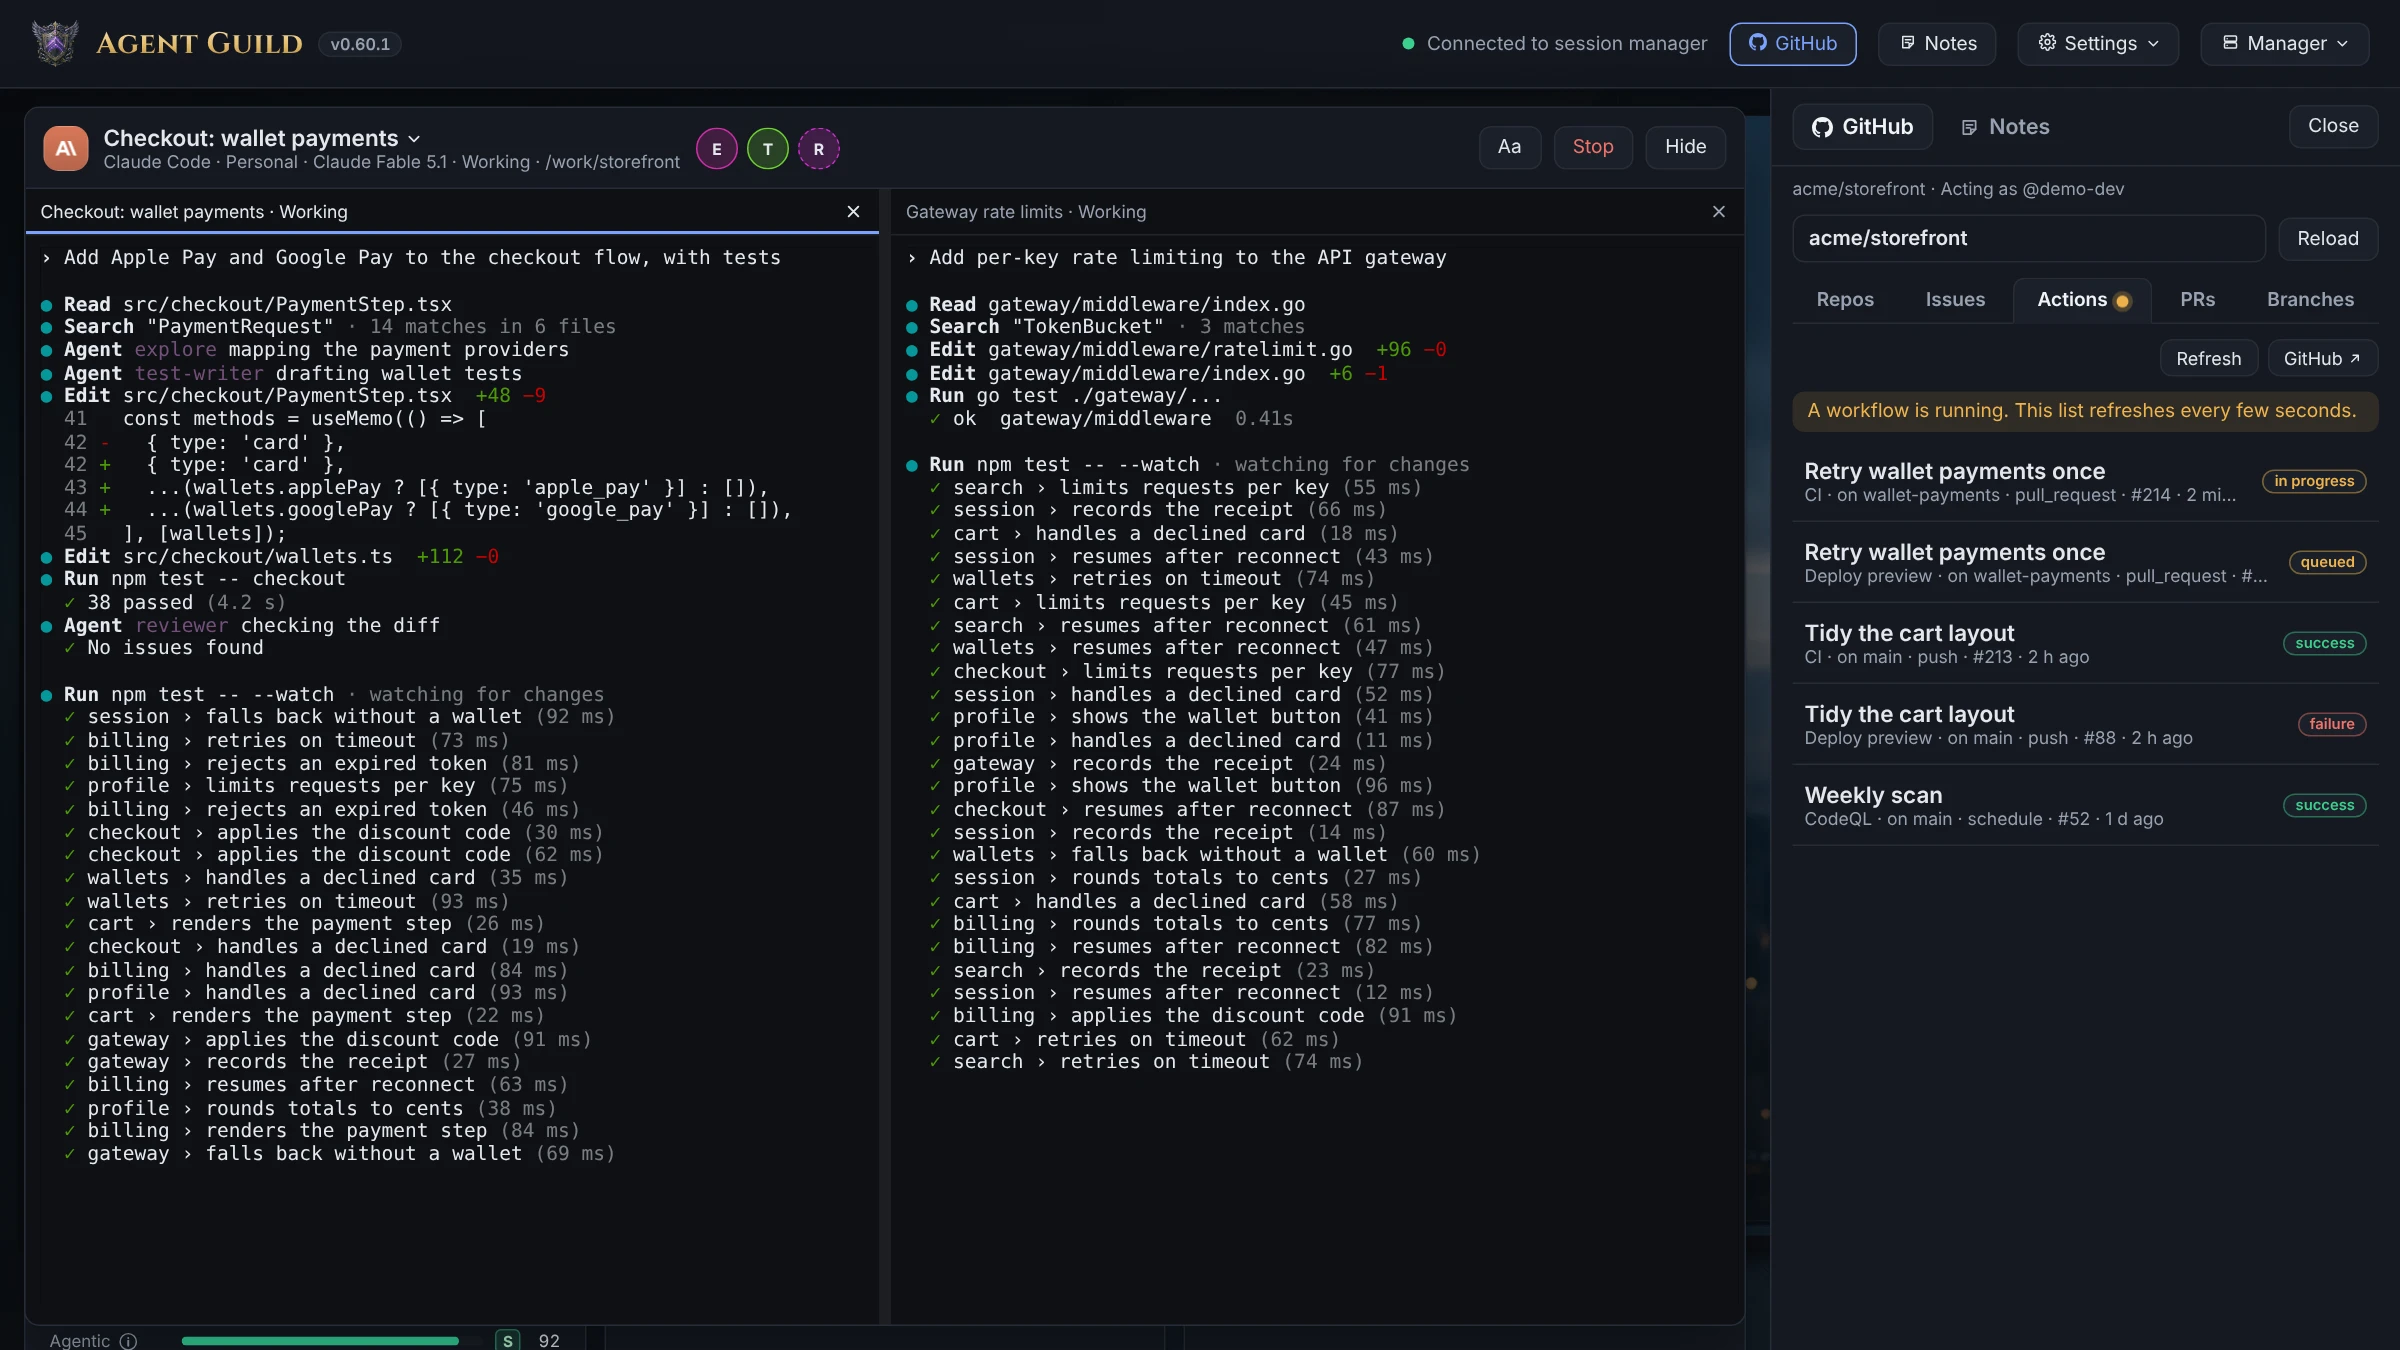The image size is (2400, 1350).
Task: Open the Aa font size control
Action: tap(1510, 147)
